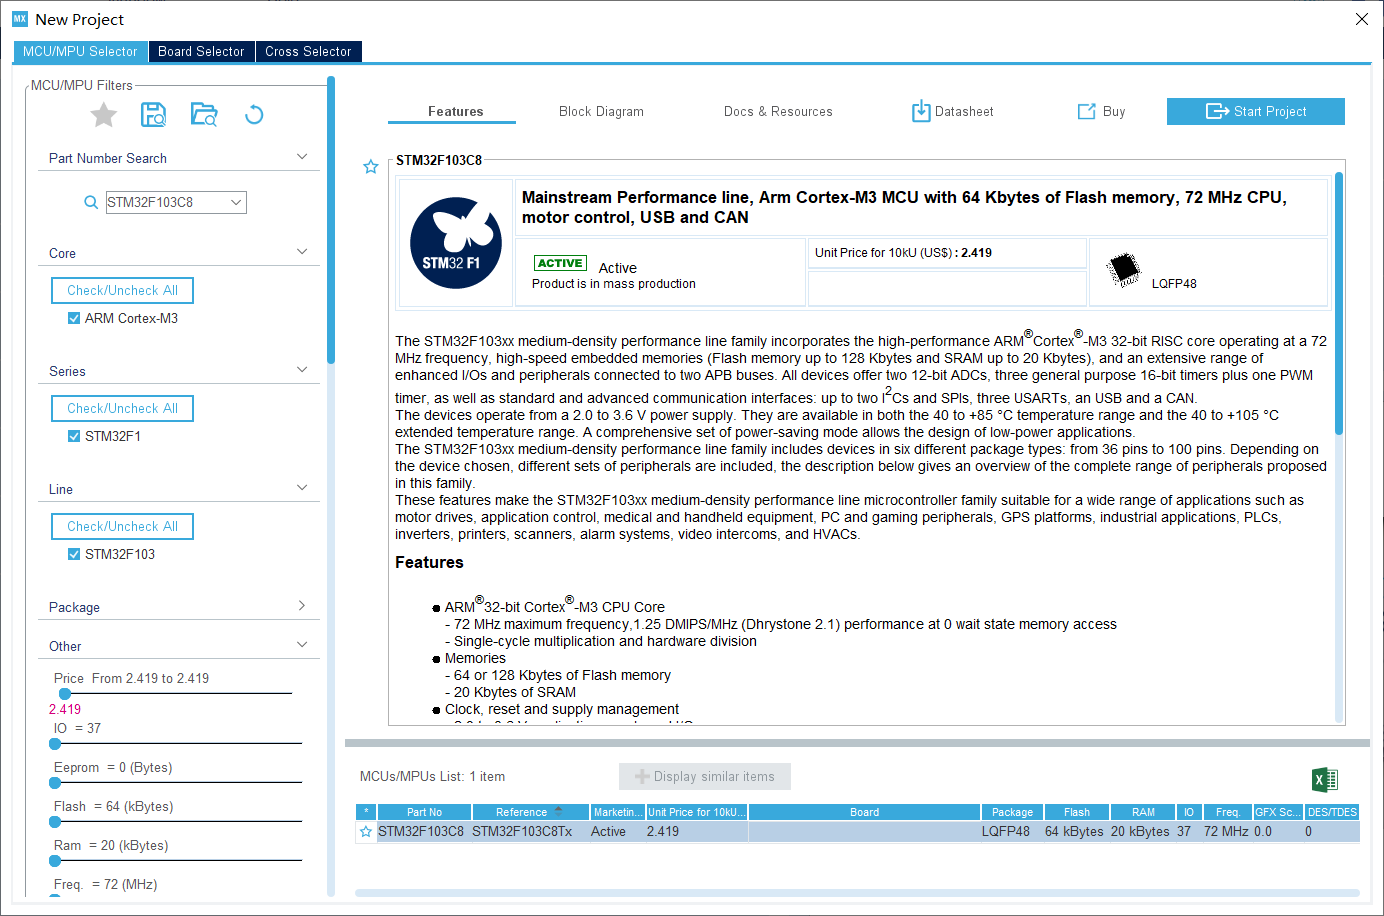The image size is (1384, 916).
Task: Sort by Board column header
Action: [x=865, y=812]
